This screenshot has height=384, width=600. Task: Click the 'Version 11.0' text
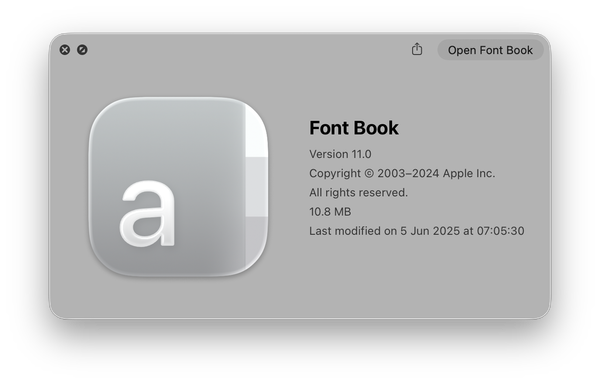(x=340, y=154)
